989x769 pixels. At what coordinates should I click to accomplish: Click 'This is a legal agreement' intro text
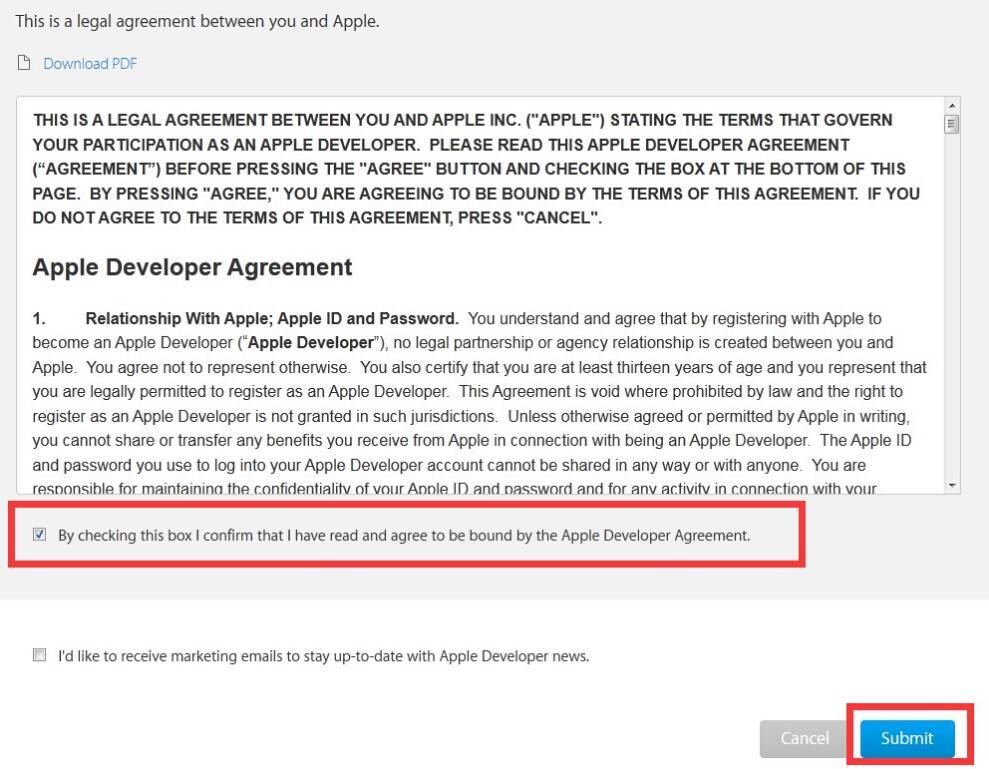pos(197,21)
